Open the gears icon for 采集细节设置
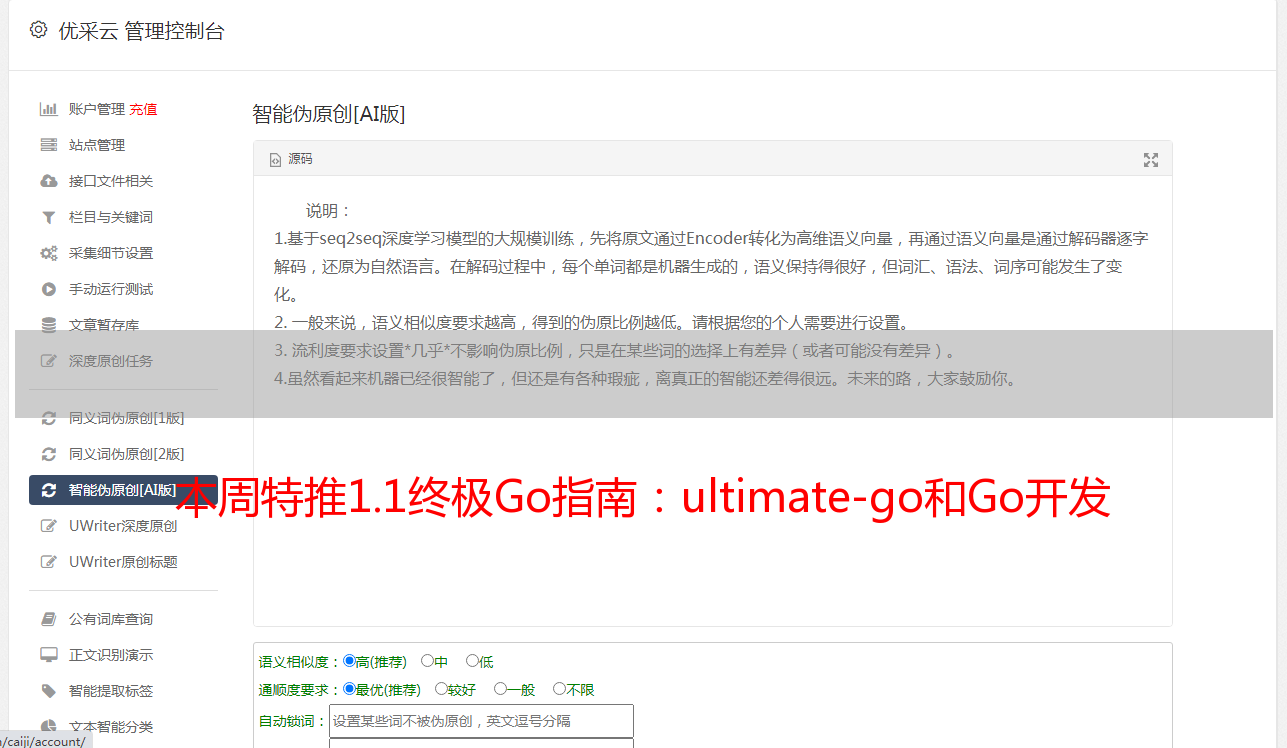The width and height of the screenshot is (1287, 748). click(x=48, y=253)
